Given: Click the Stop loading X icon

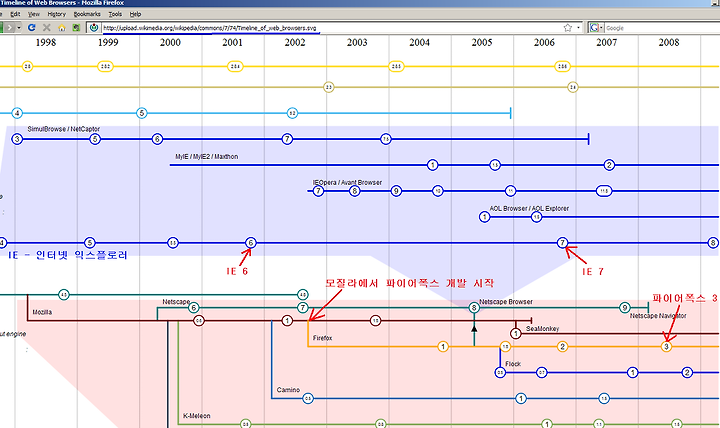Looking at the screenshot, I should (x=46, y=28).
